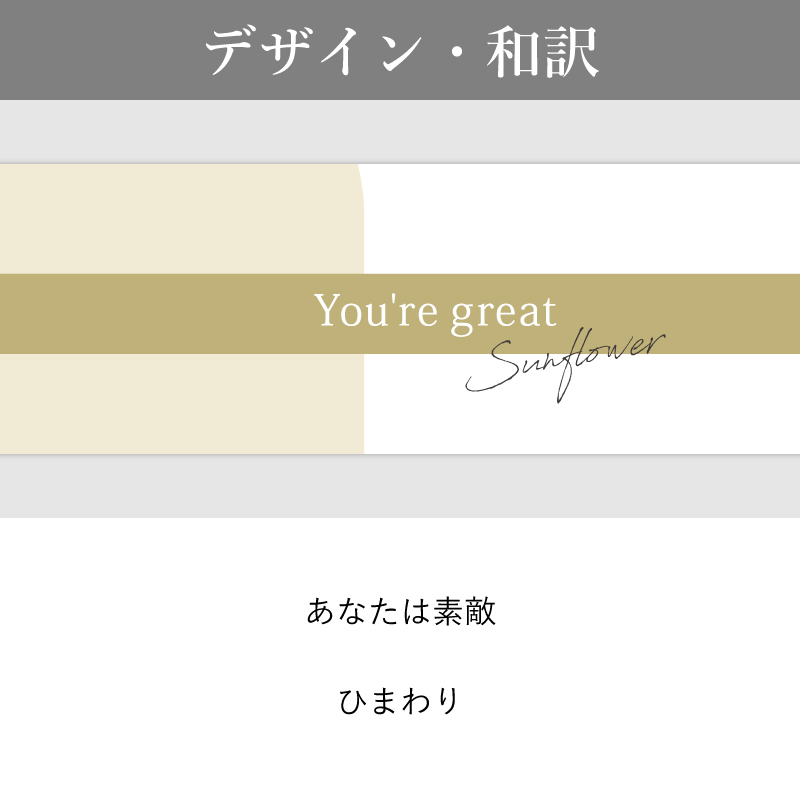Click the あなたは素敵 translation text
Viewport: 800px width, 800px height.
(401, 611)
